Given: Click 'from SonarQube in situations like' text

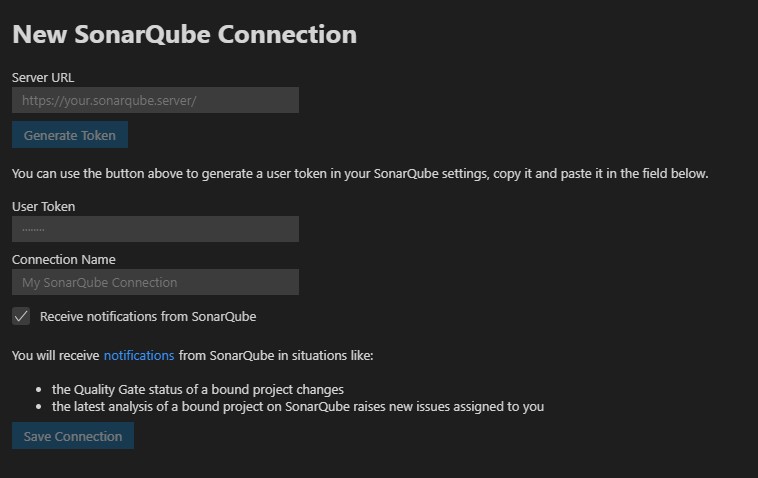Looking at the screenshot, I should coord(276,355).
